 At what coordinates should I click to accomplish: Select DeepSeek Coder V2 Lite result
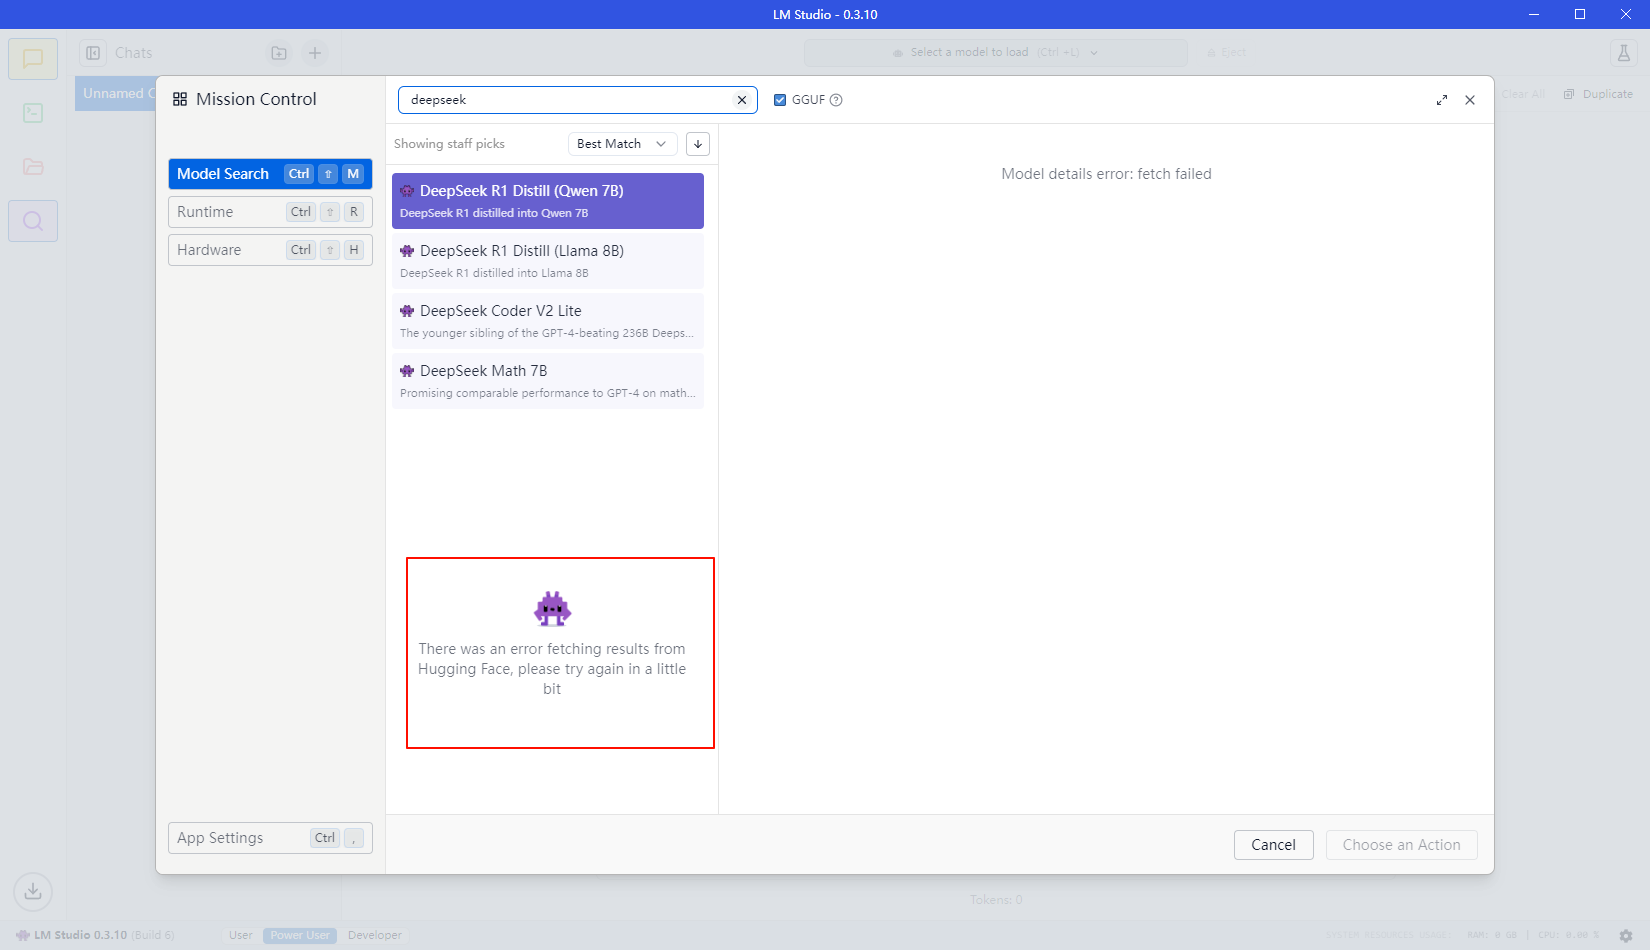[547, 321]
